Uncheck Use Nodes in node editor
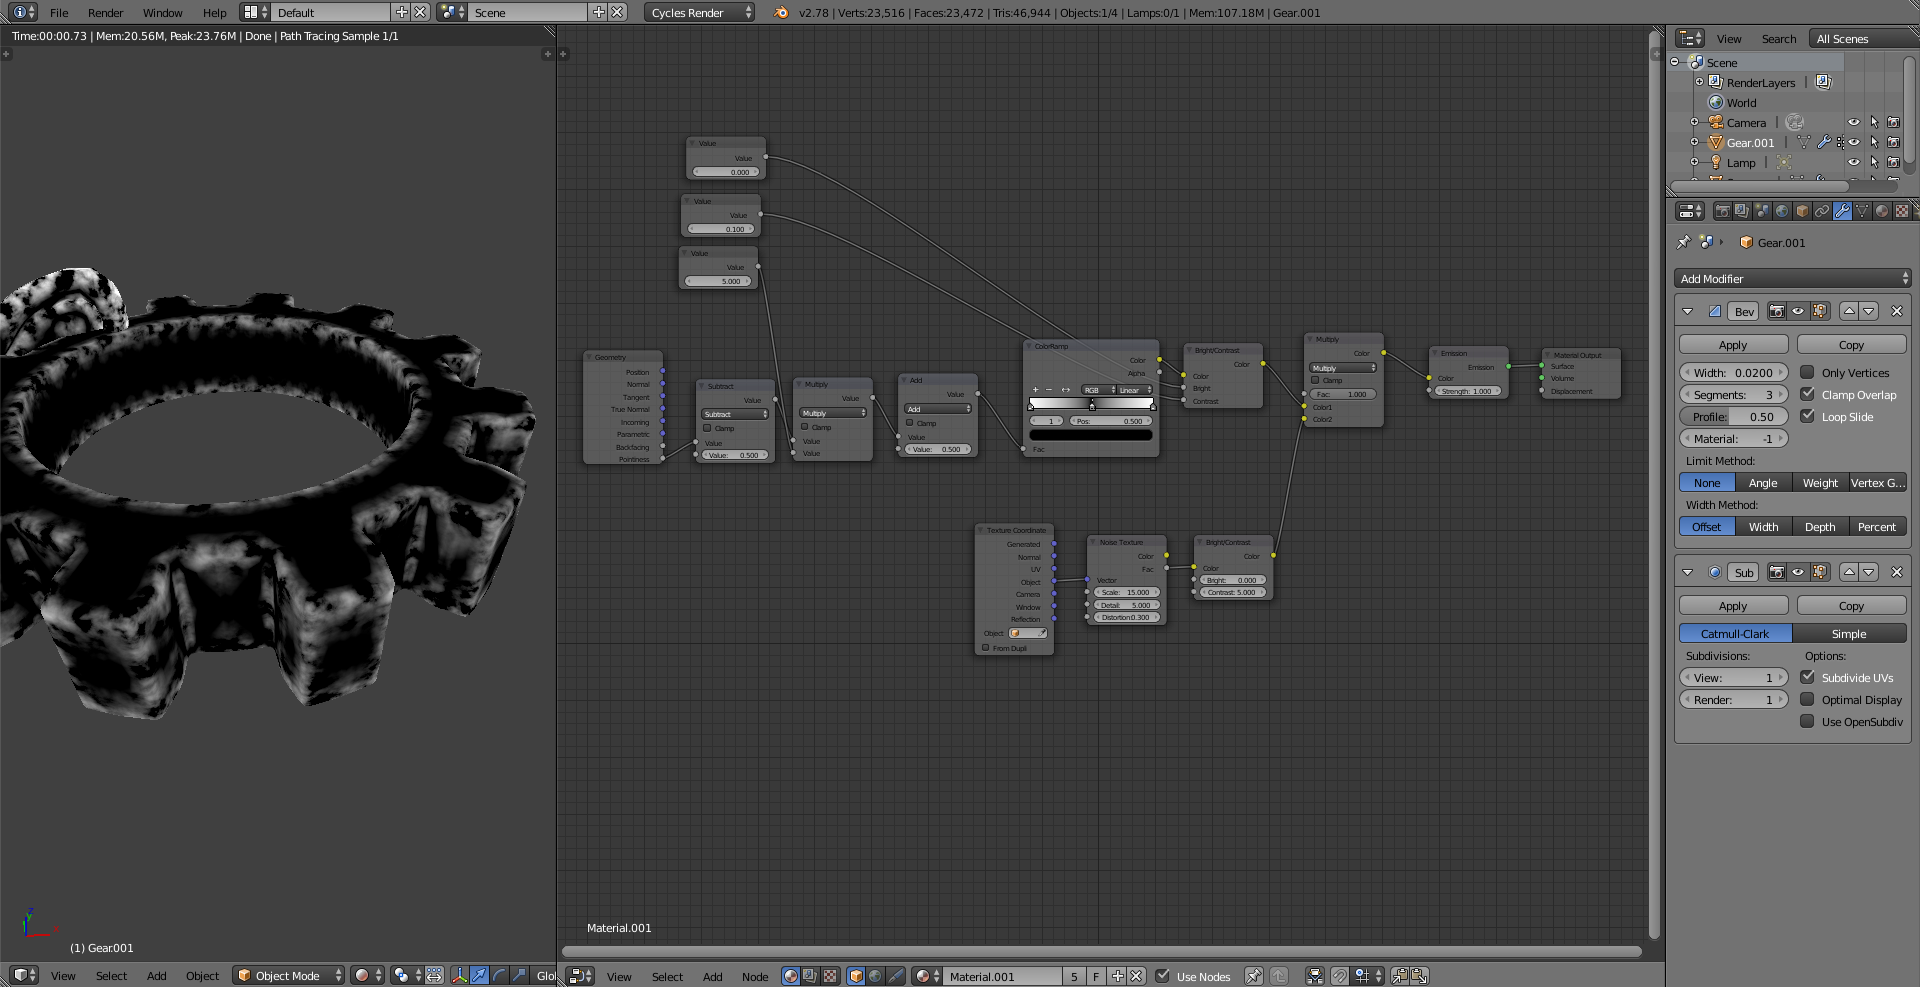 [1163, 976]
